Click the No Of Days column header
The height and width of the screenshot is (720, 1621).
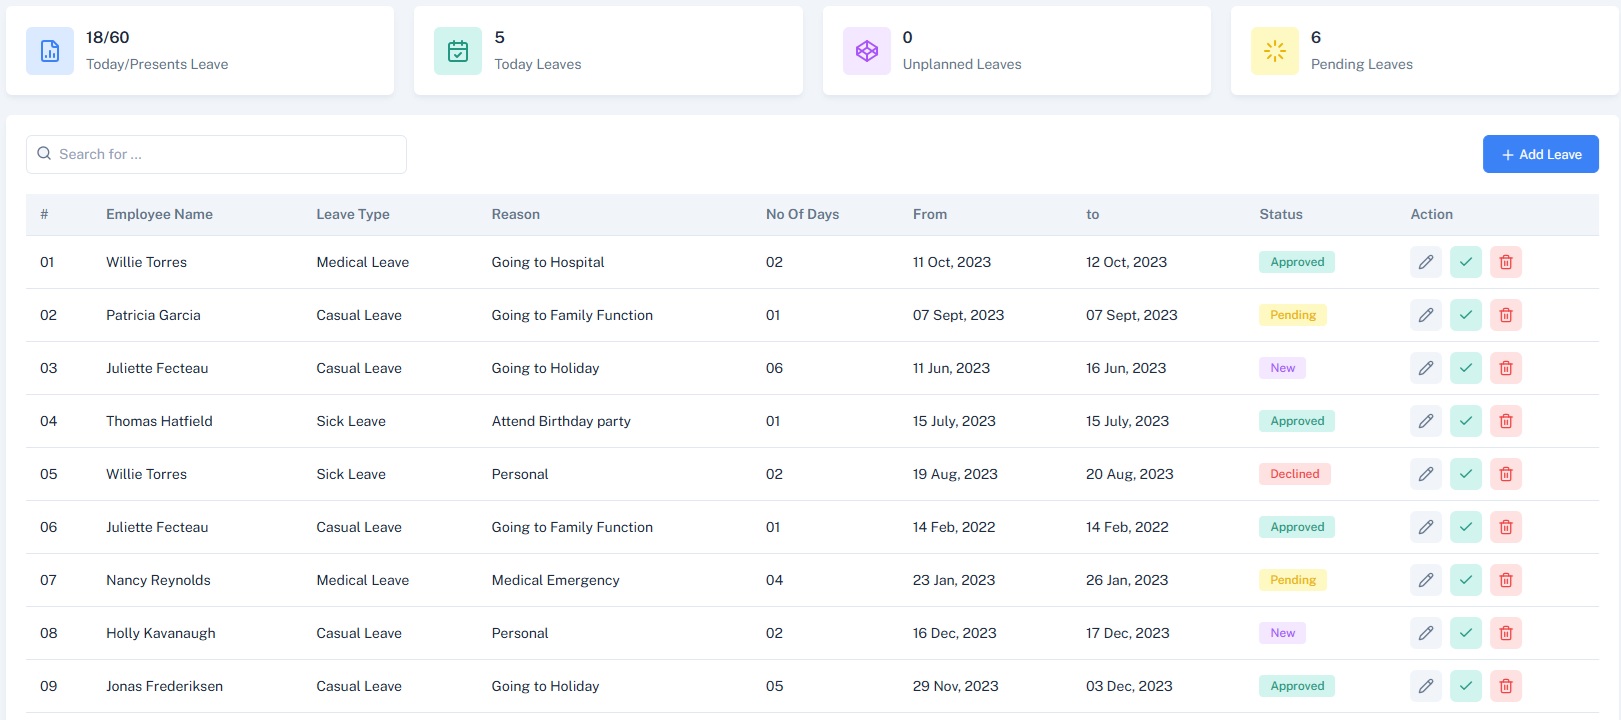(x=802, y=214)
